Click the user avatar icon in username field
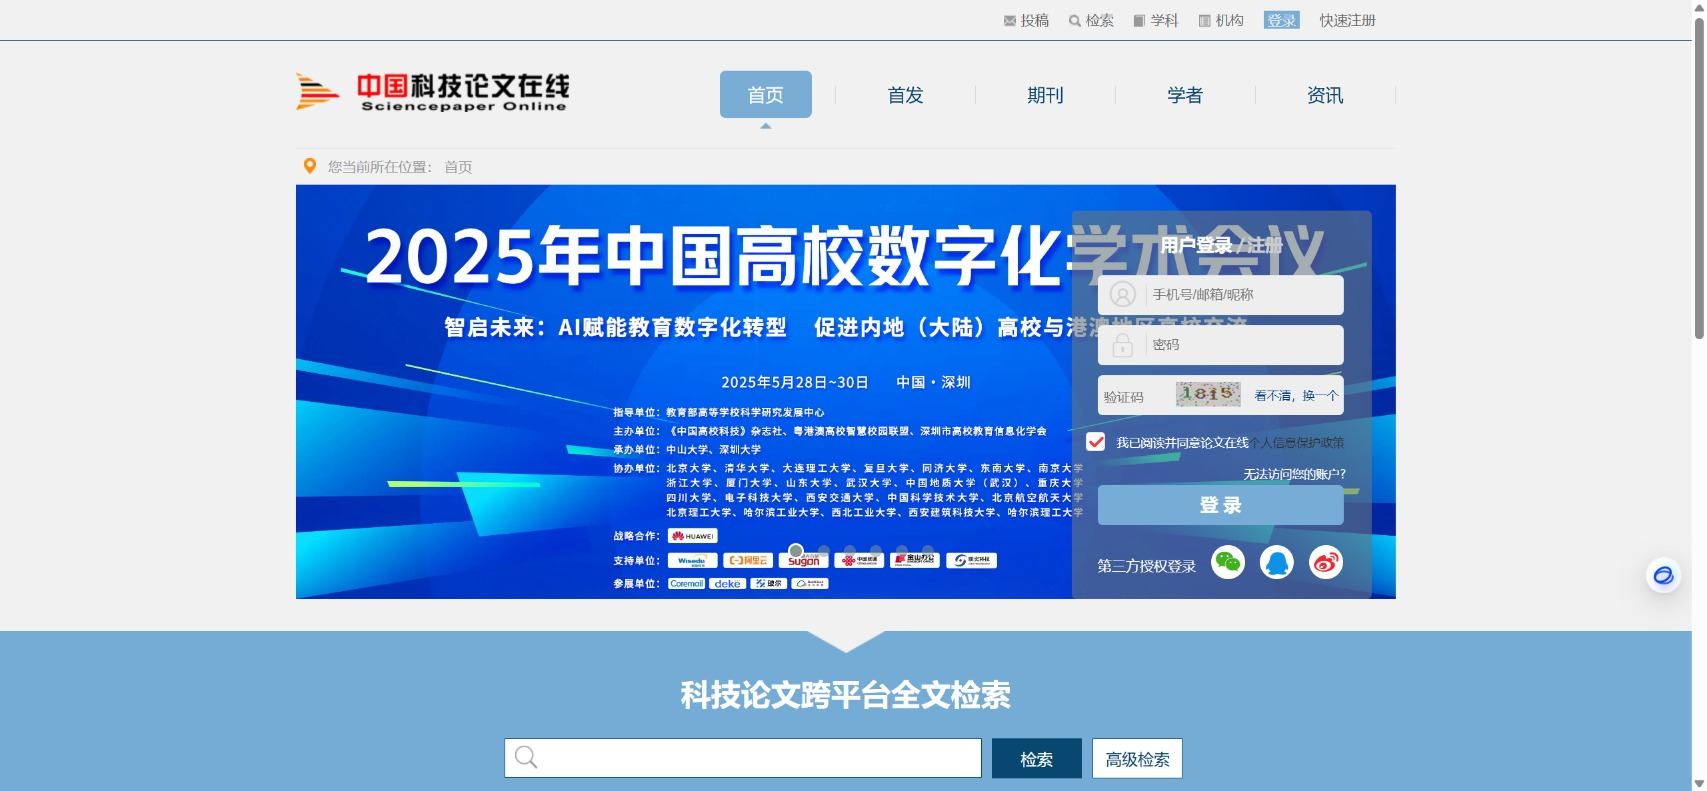 1123,295
